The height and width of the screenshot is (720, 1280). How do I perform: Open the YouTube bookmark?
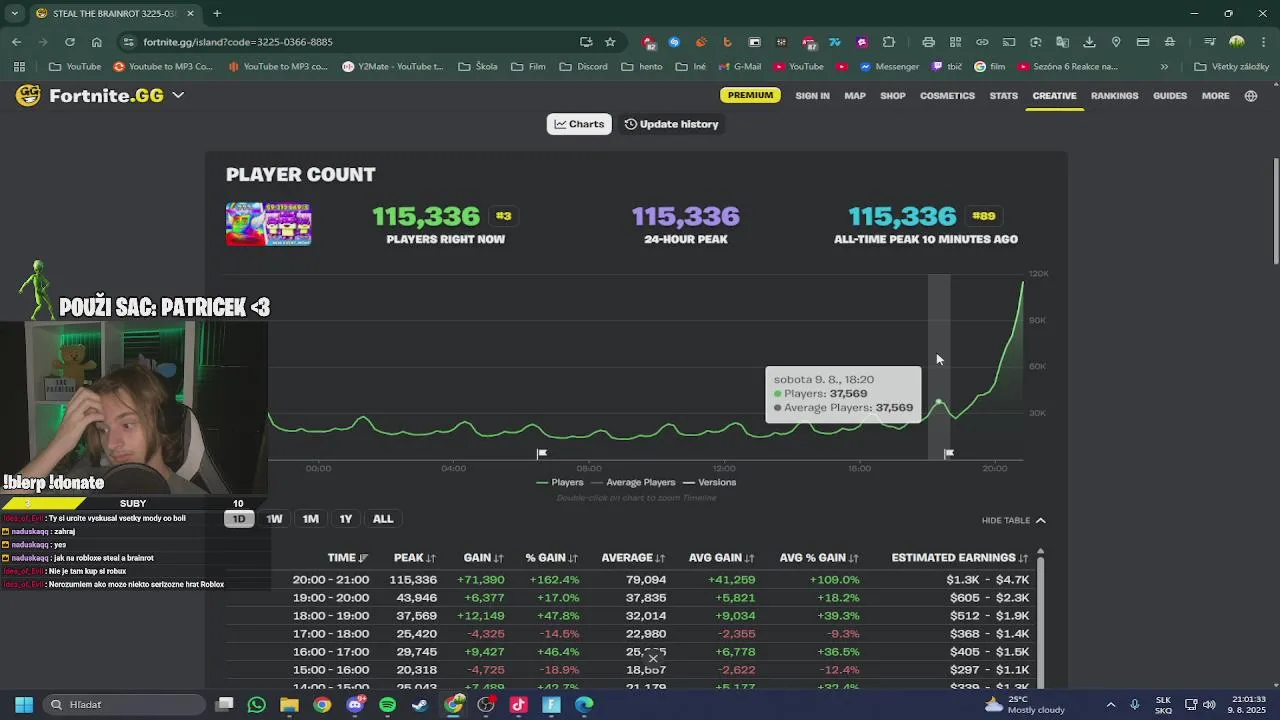(75, 67)
